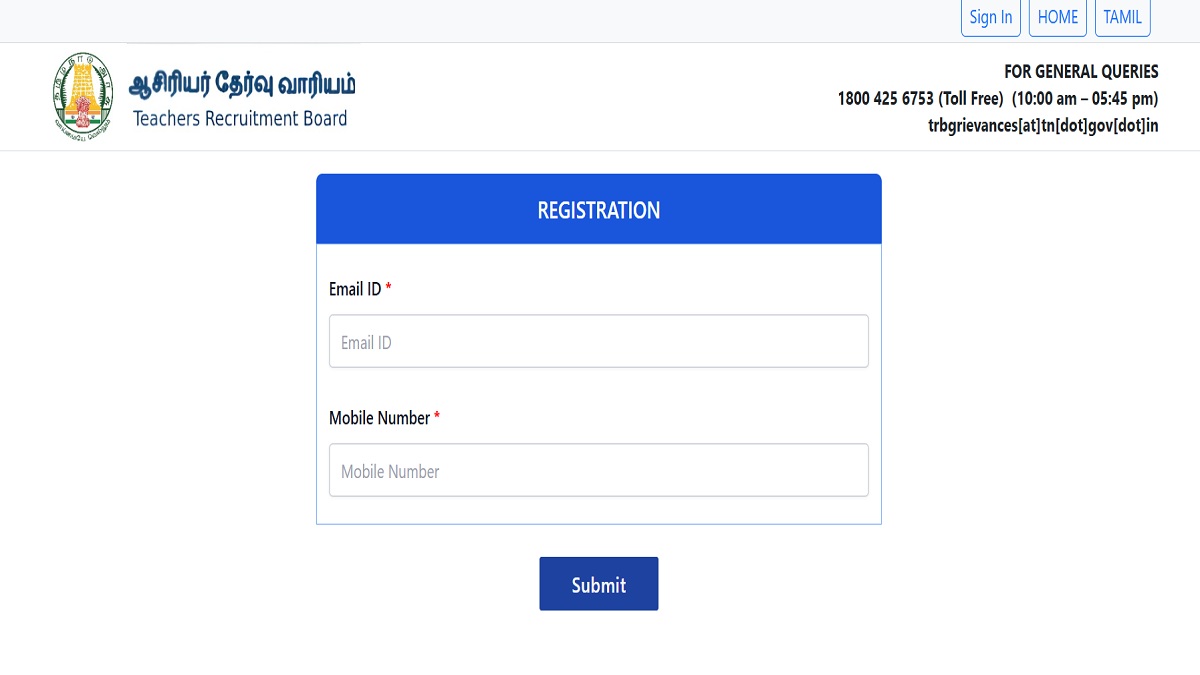The height and width of the screenshot is (675, 1200).
Task: Open the Sign In page
Action: pyautogui.click(x=990, y=17)
